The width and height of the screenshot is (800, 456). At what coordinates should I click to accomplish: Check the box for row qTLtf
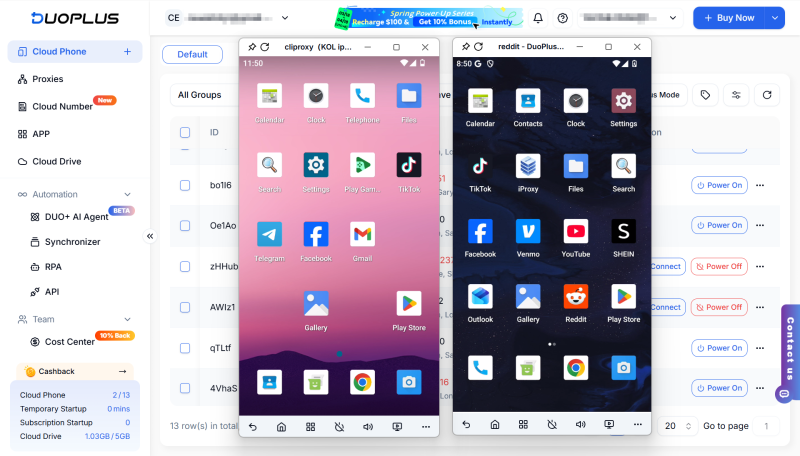pos(185,348)
